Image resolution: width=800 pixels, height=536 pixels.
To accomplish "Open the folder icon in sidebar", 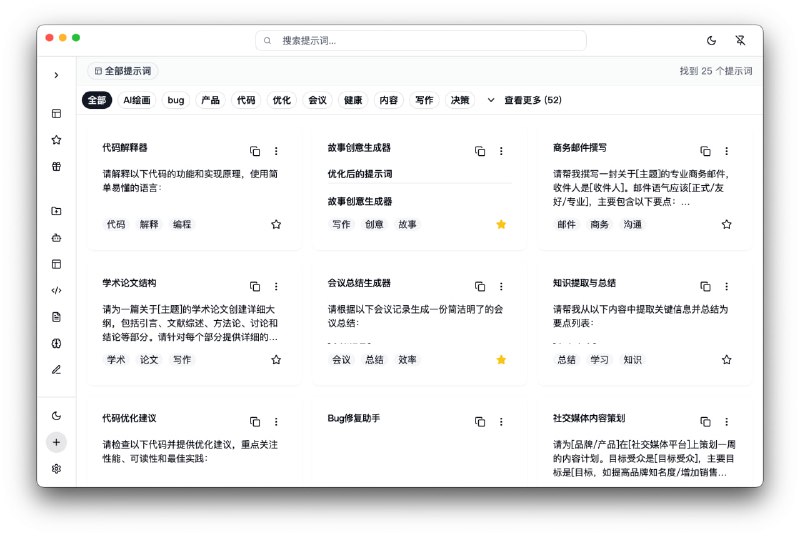I will (x=56, y=211).
